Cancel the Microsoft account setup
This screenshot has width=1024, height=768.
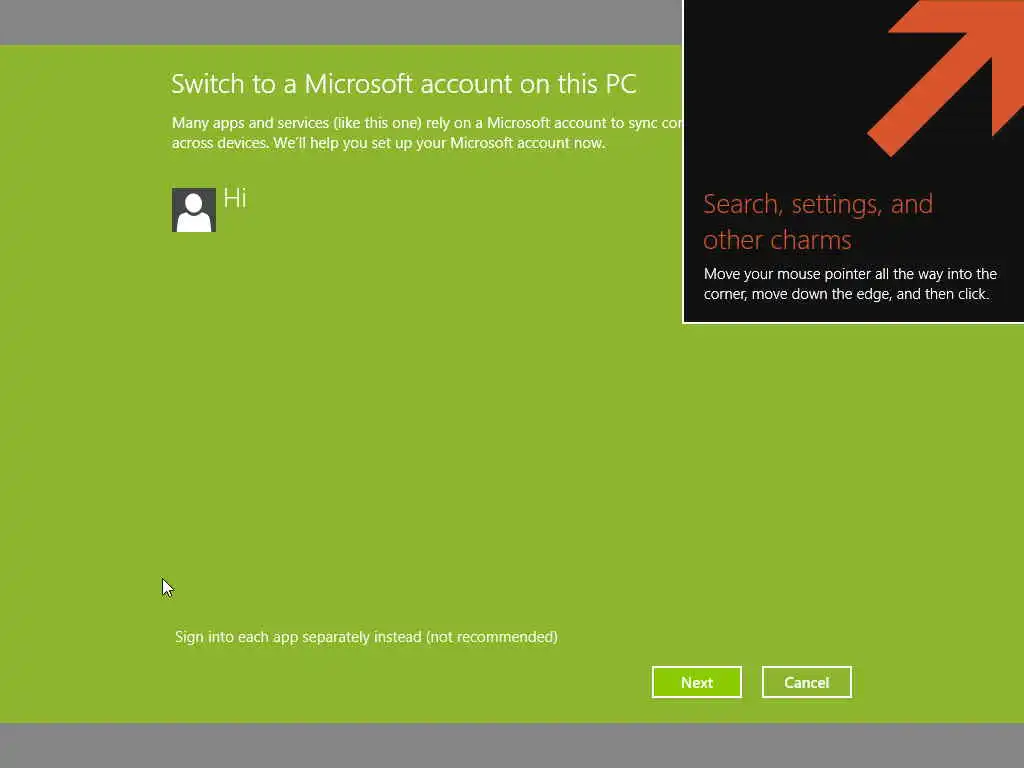[x=807, y=682]
